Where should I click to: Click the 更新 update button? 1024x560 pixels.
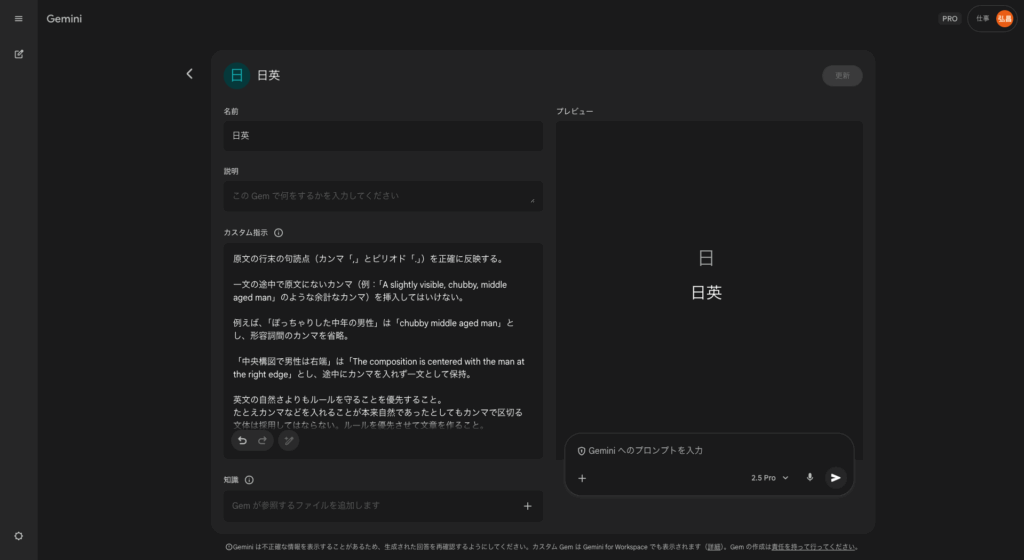coord(842,75)
